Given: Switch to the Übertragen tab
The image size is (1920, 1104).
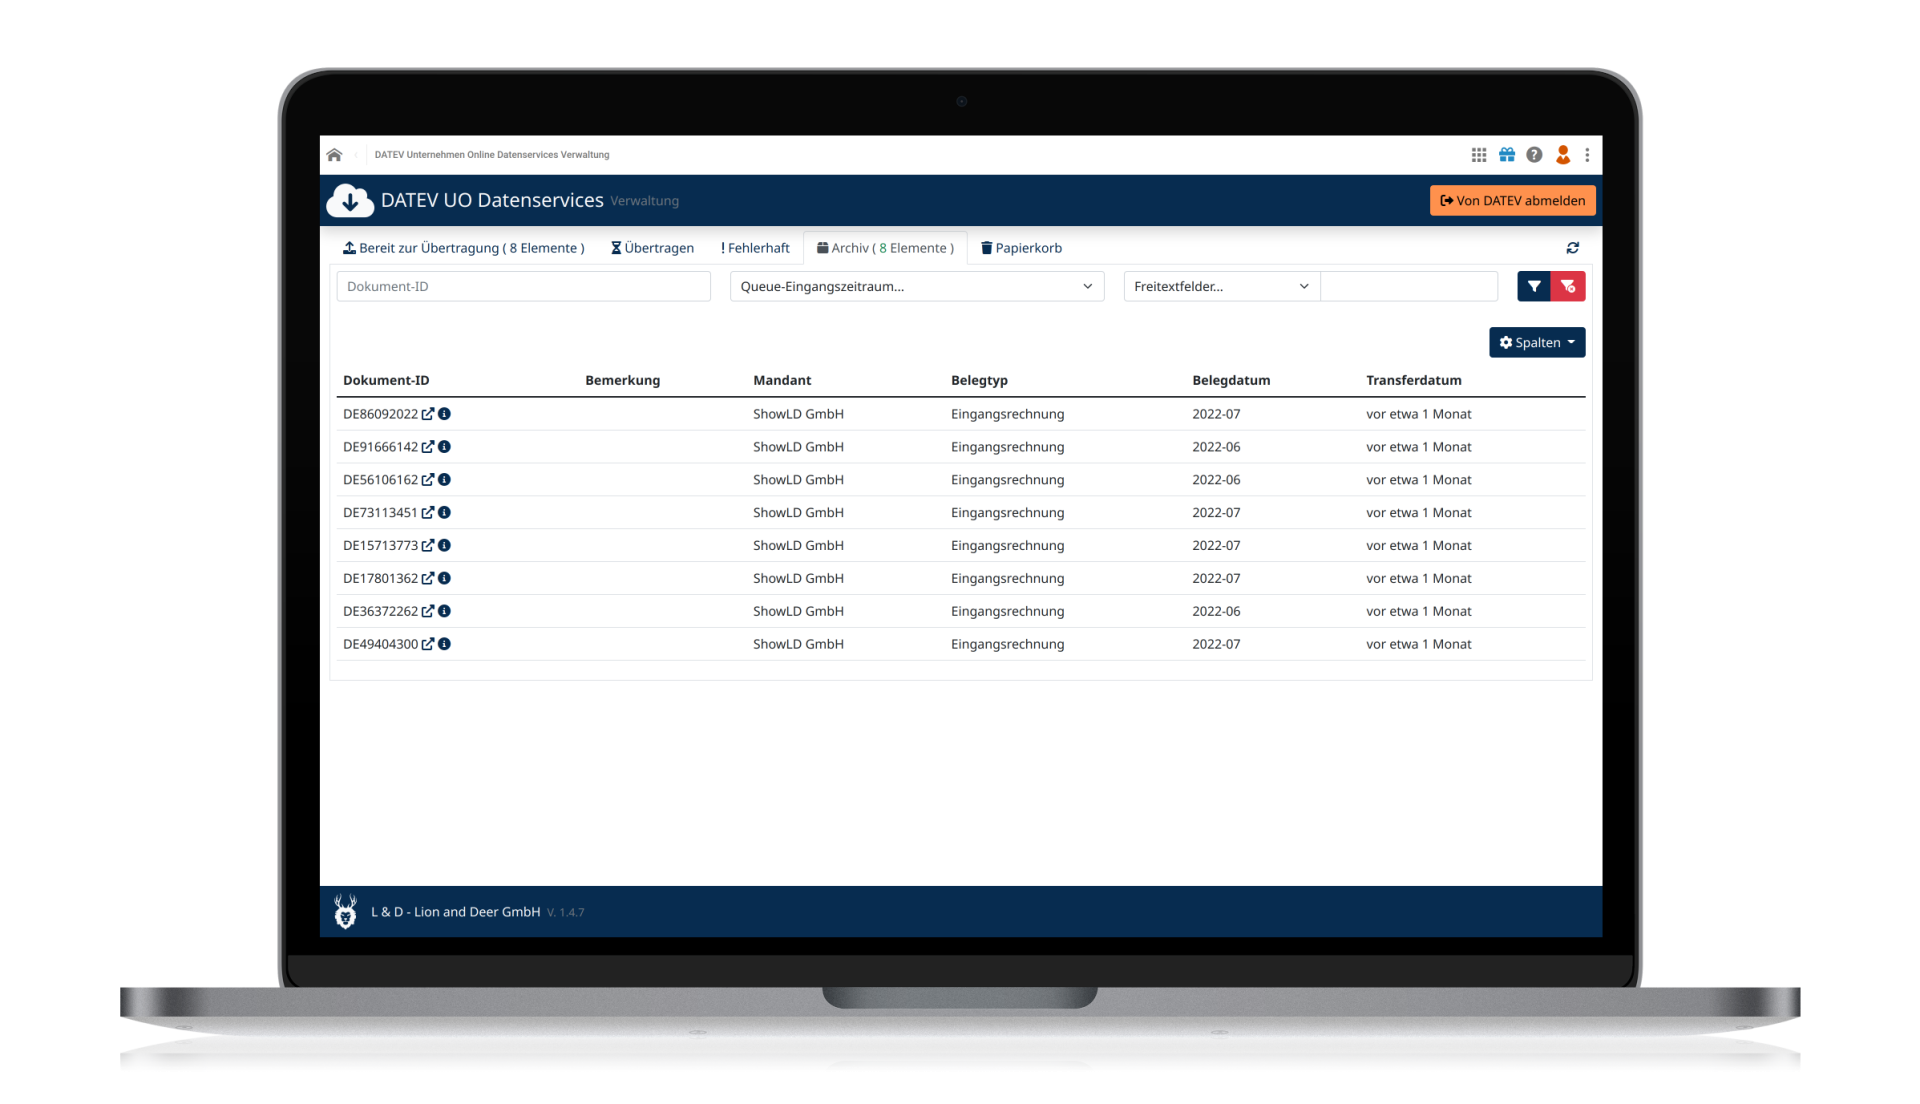Looking at the screenshot, I should (652, 248).
